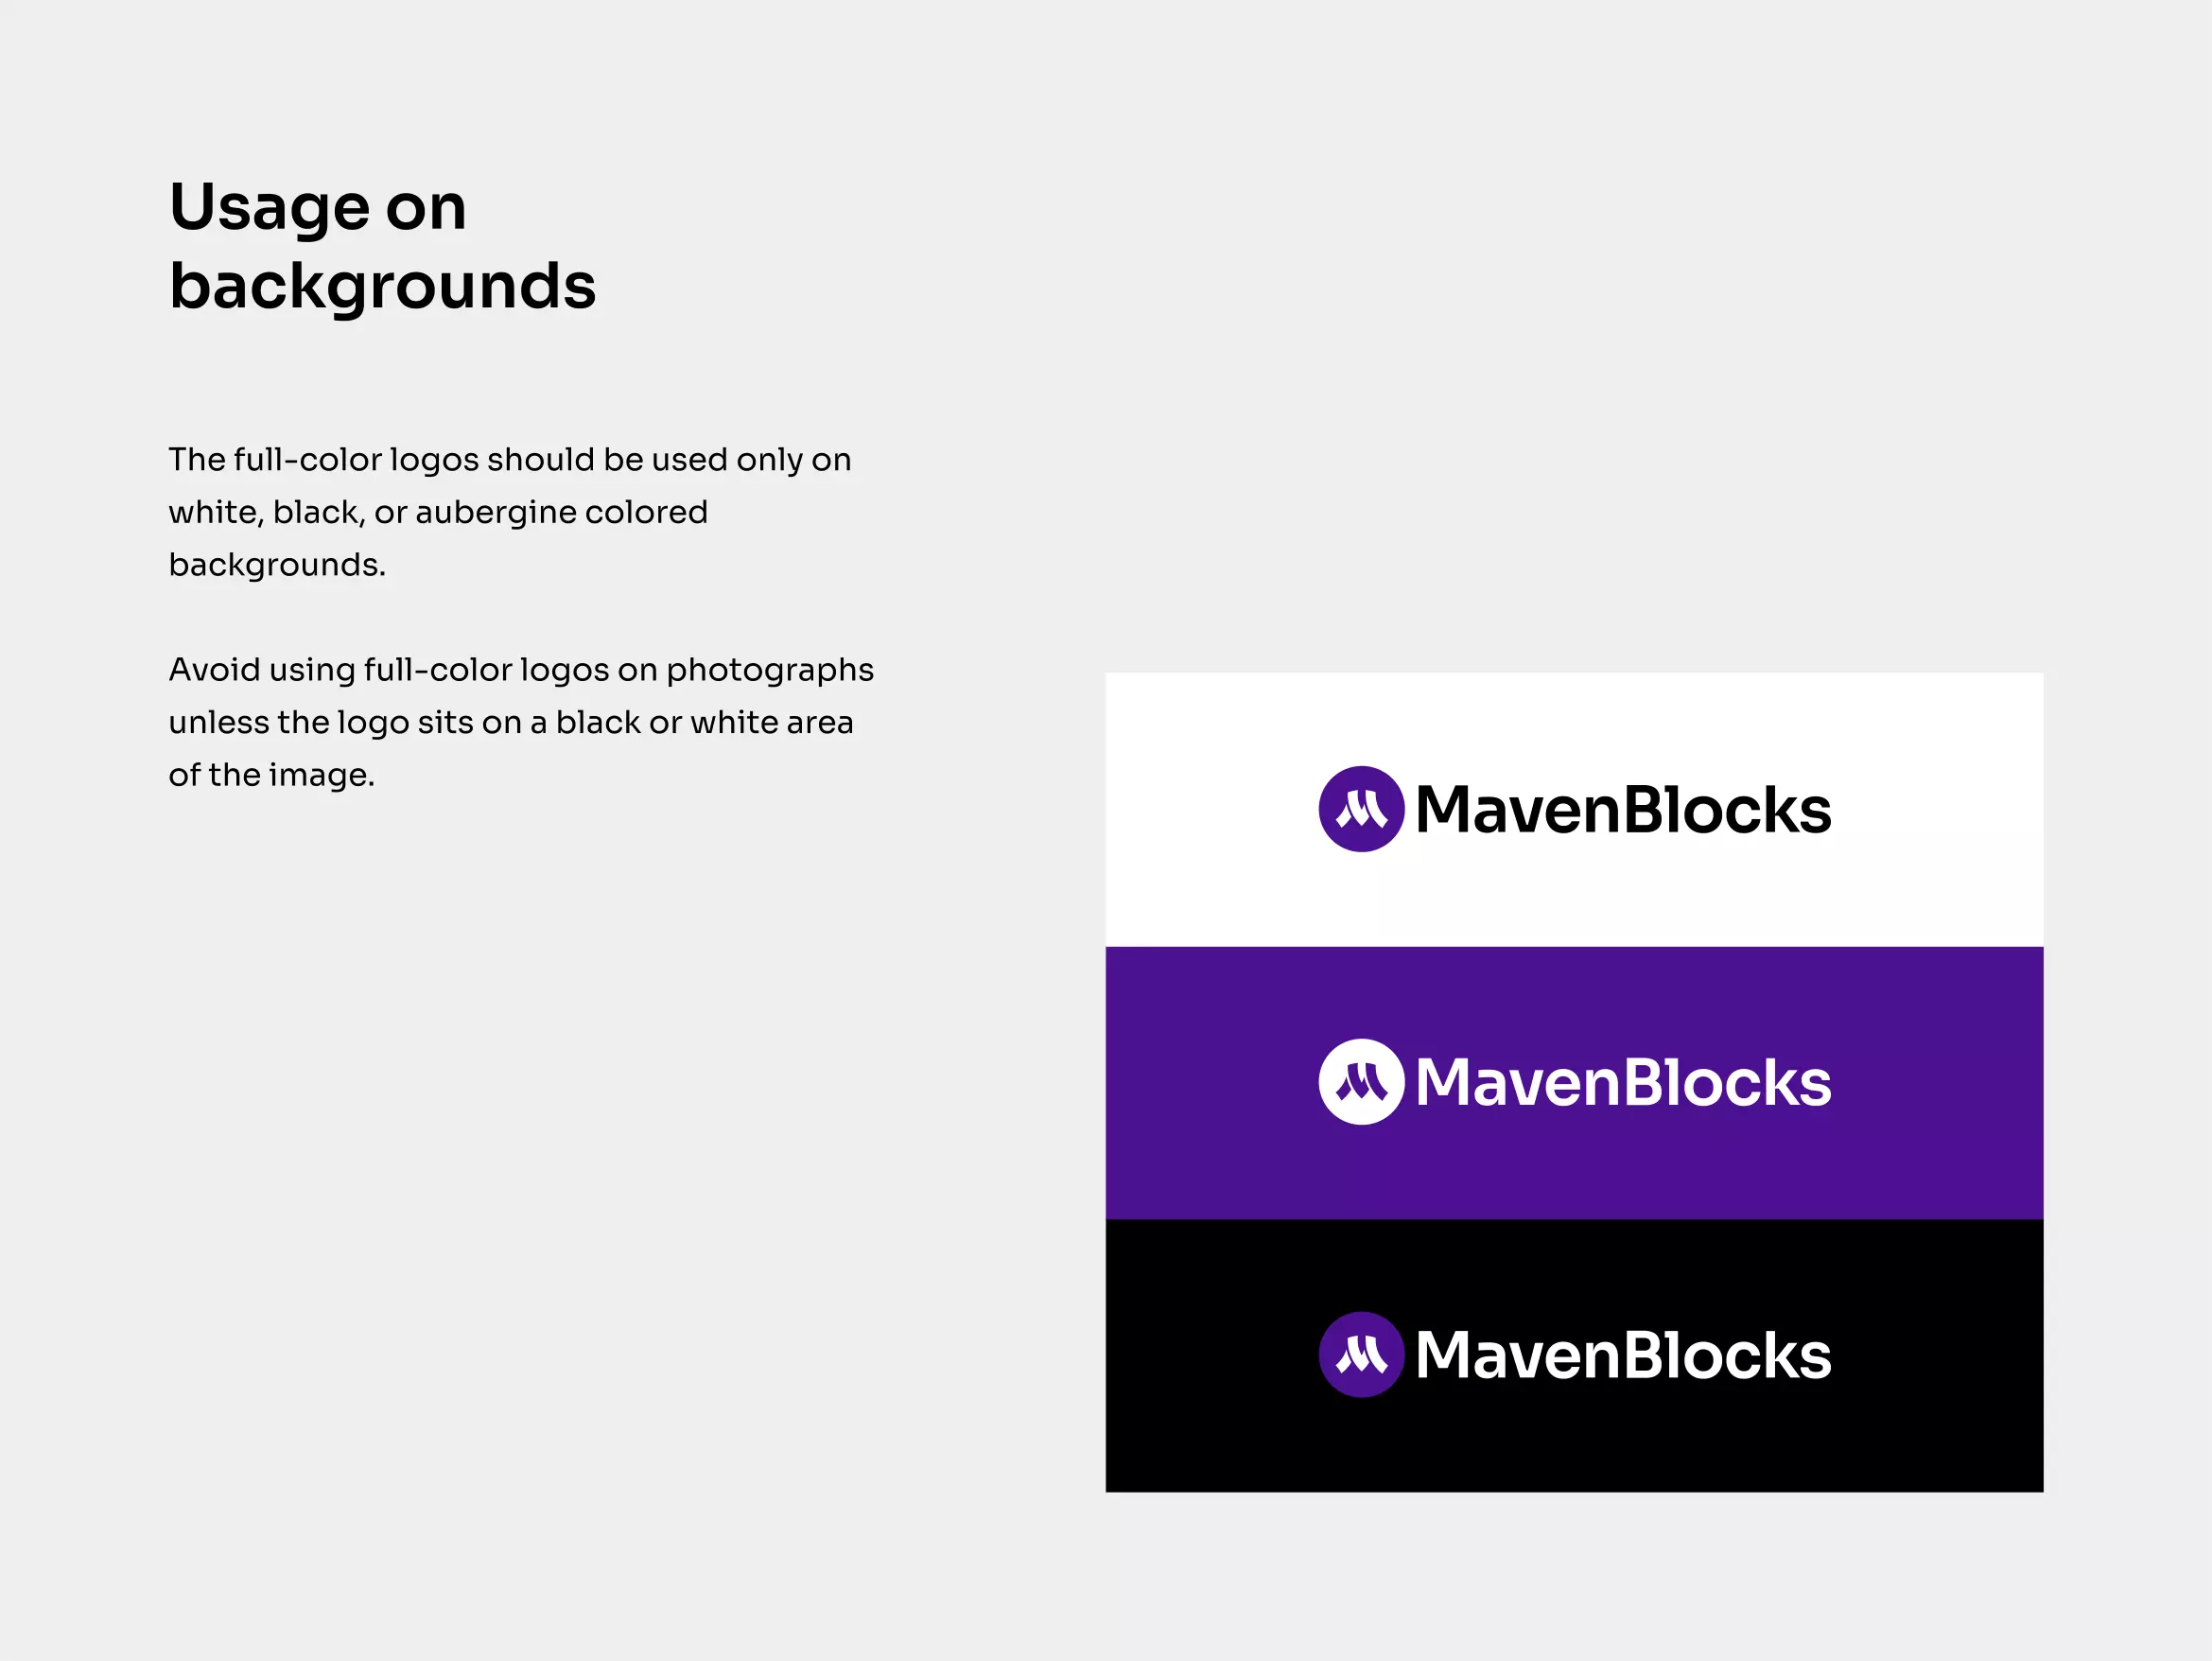Click the small word "backgrounds." ending first paragraph
2212x1661 pixels.
point(277,565)
